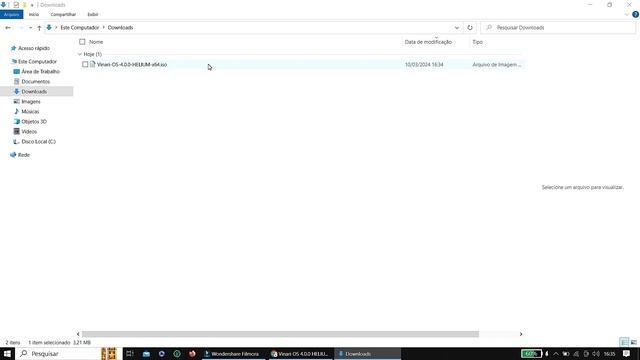Click the iso file icon
Image resolution: width=640 pixels, height=360 pixels.
(93, 64)
